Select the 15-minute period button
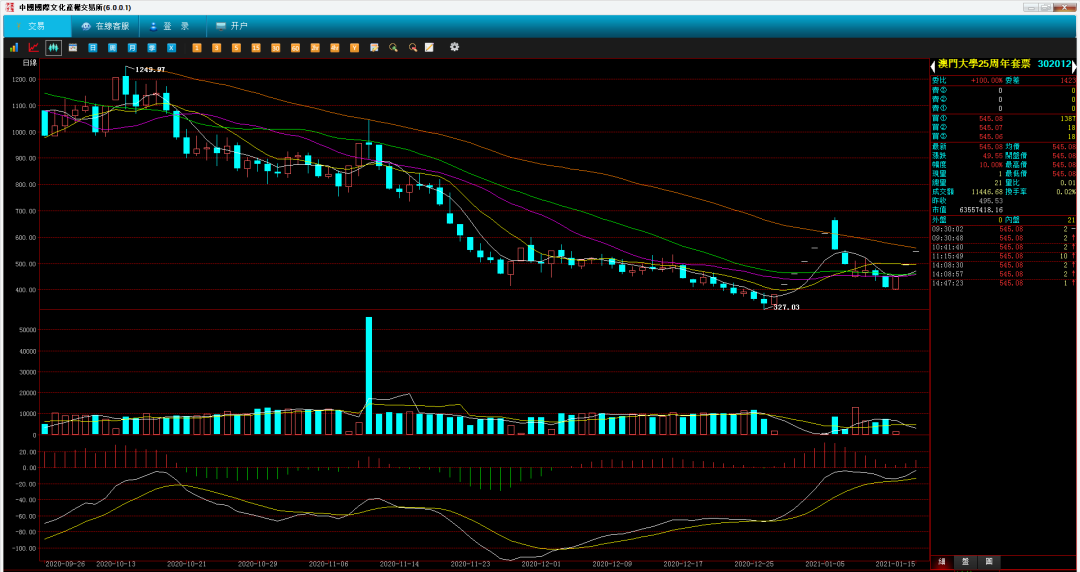1080x572 pixels. pyautogui.click(x=256, y=48)
